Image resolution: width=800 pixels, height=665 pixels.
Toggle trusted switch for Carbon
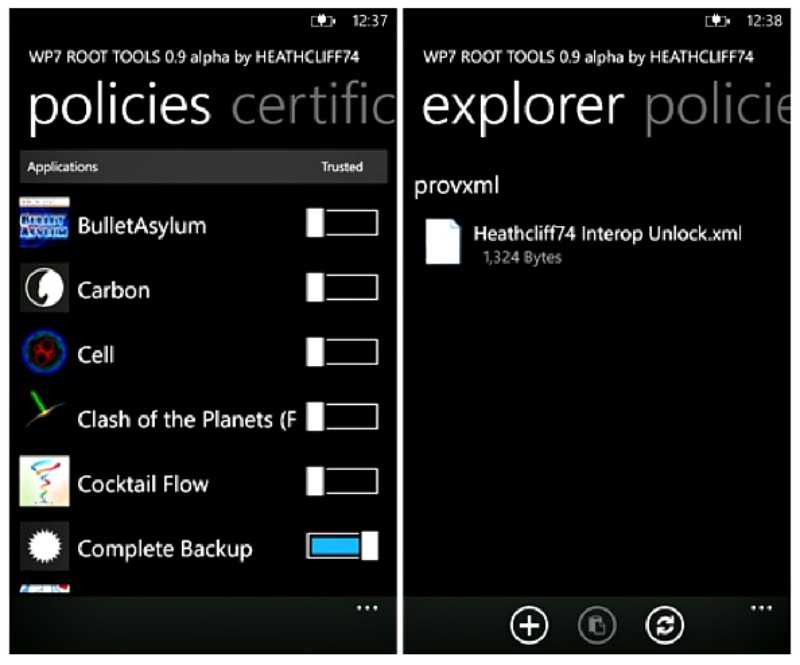coord(342,289)
